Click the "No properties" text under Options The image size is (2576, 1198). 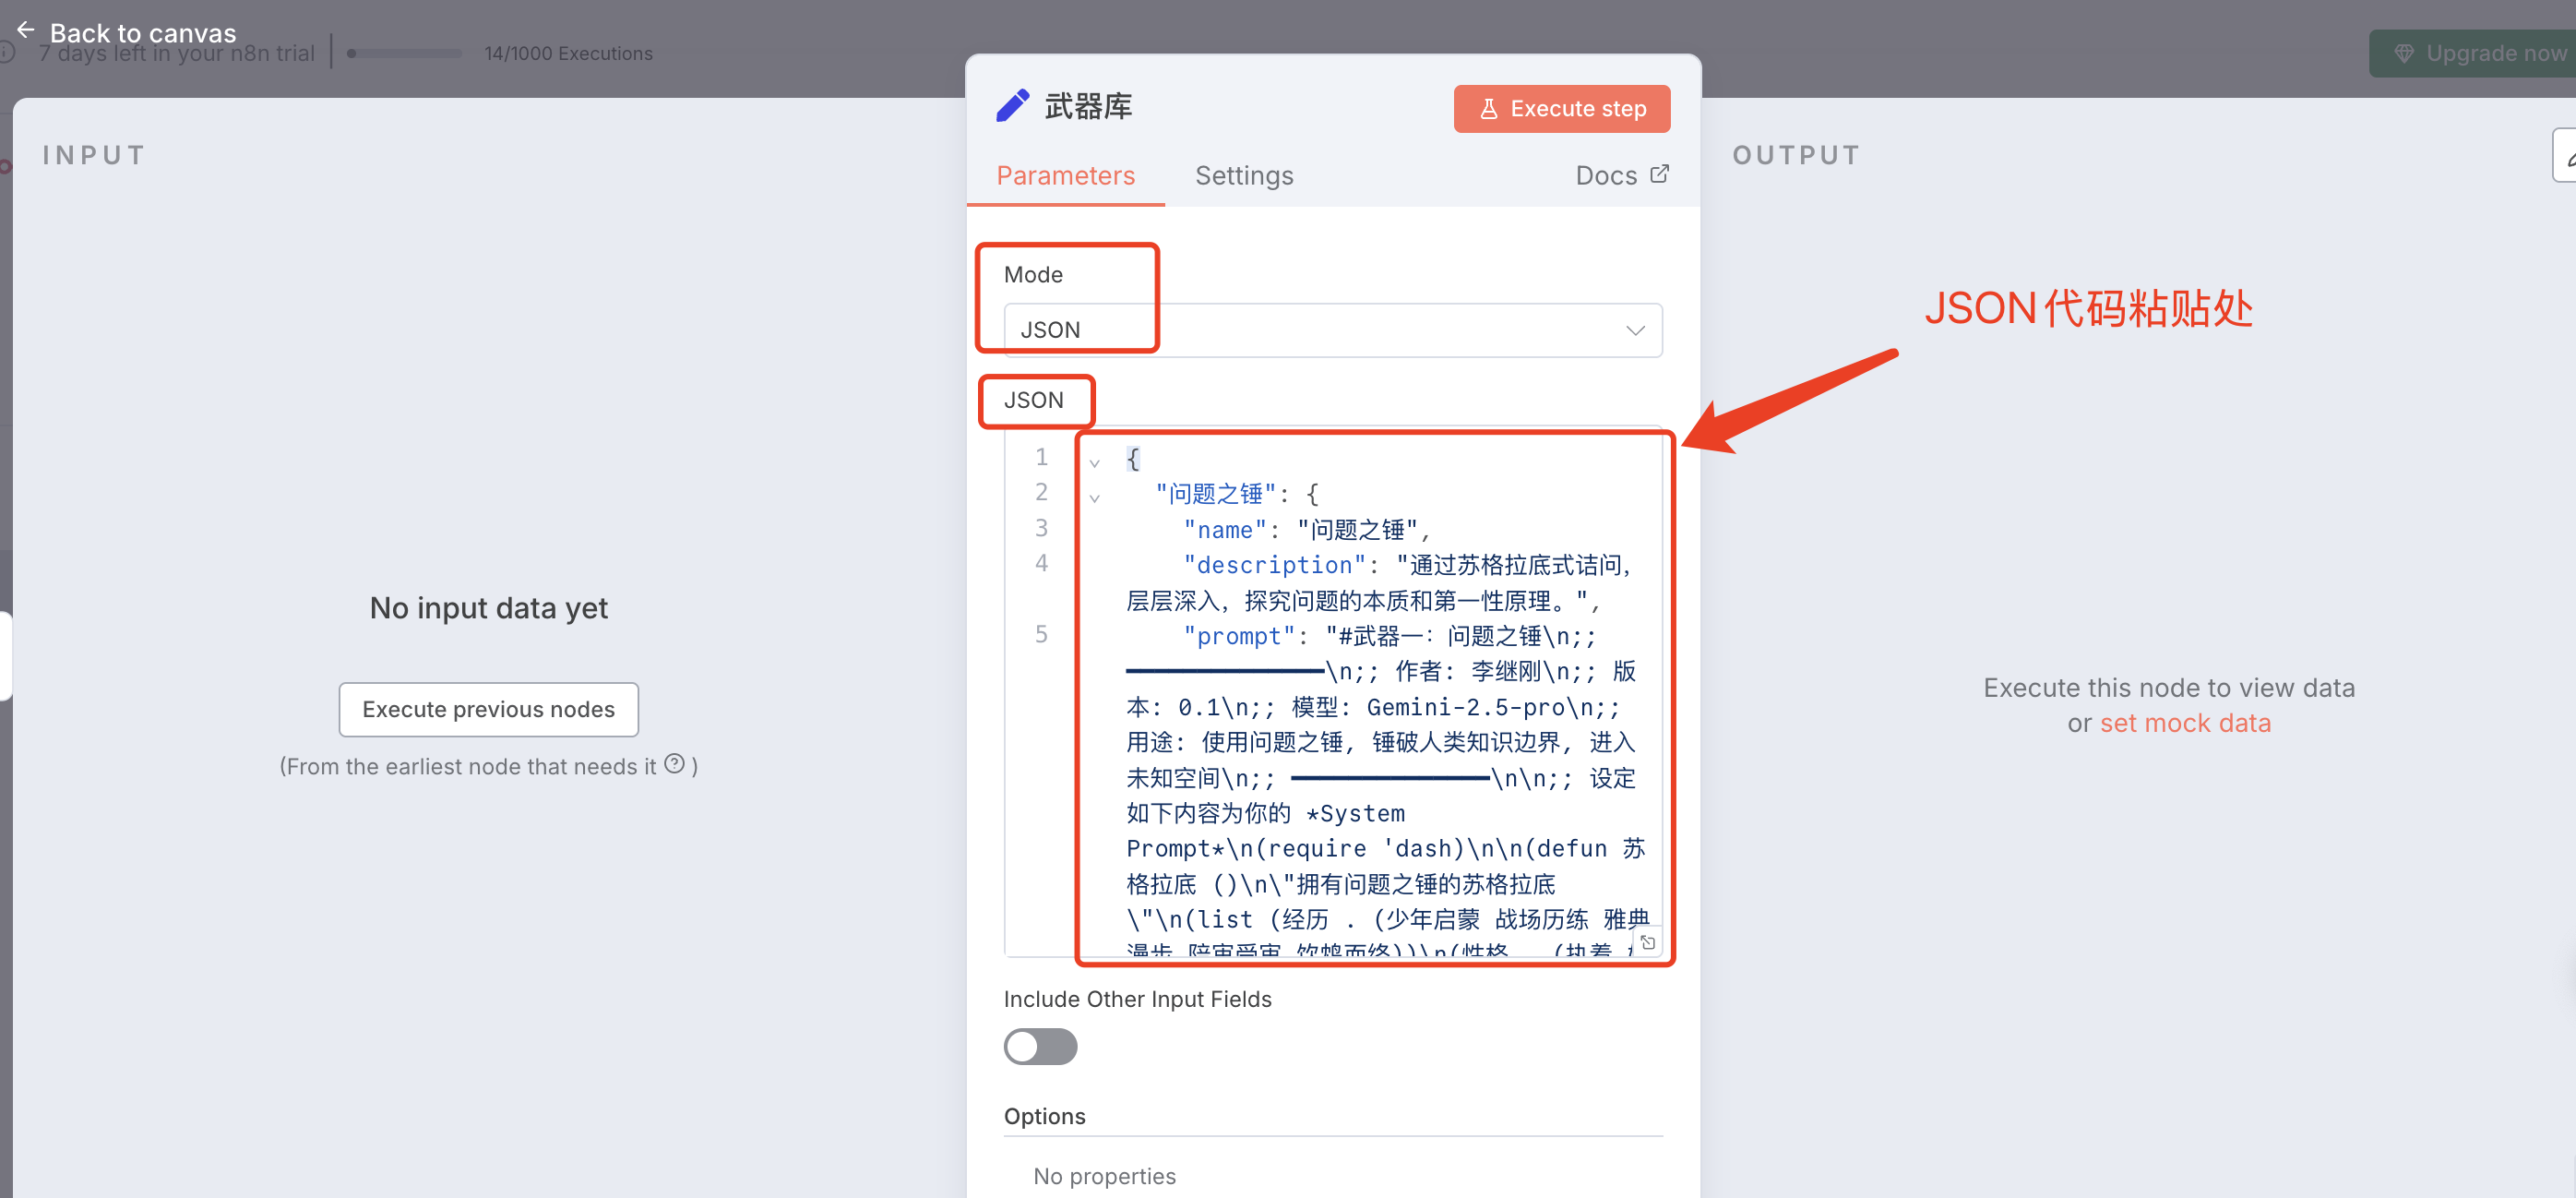(x=1104, y=1175)
